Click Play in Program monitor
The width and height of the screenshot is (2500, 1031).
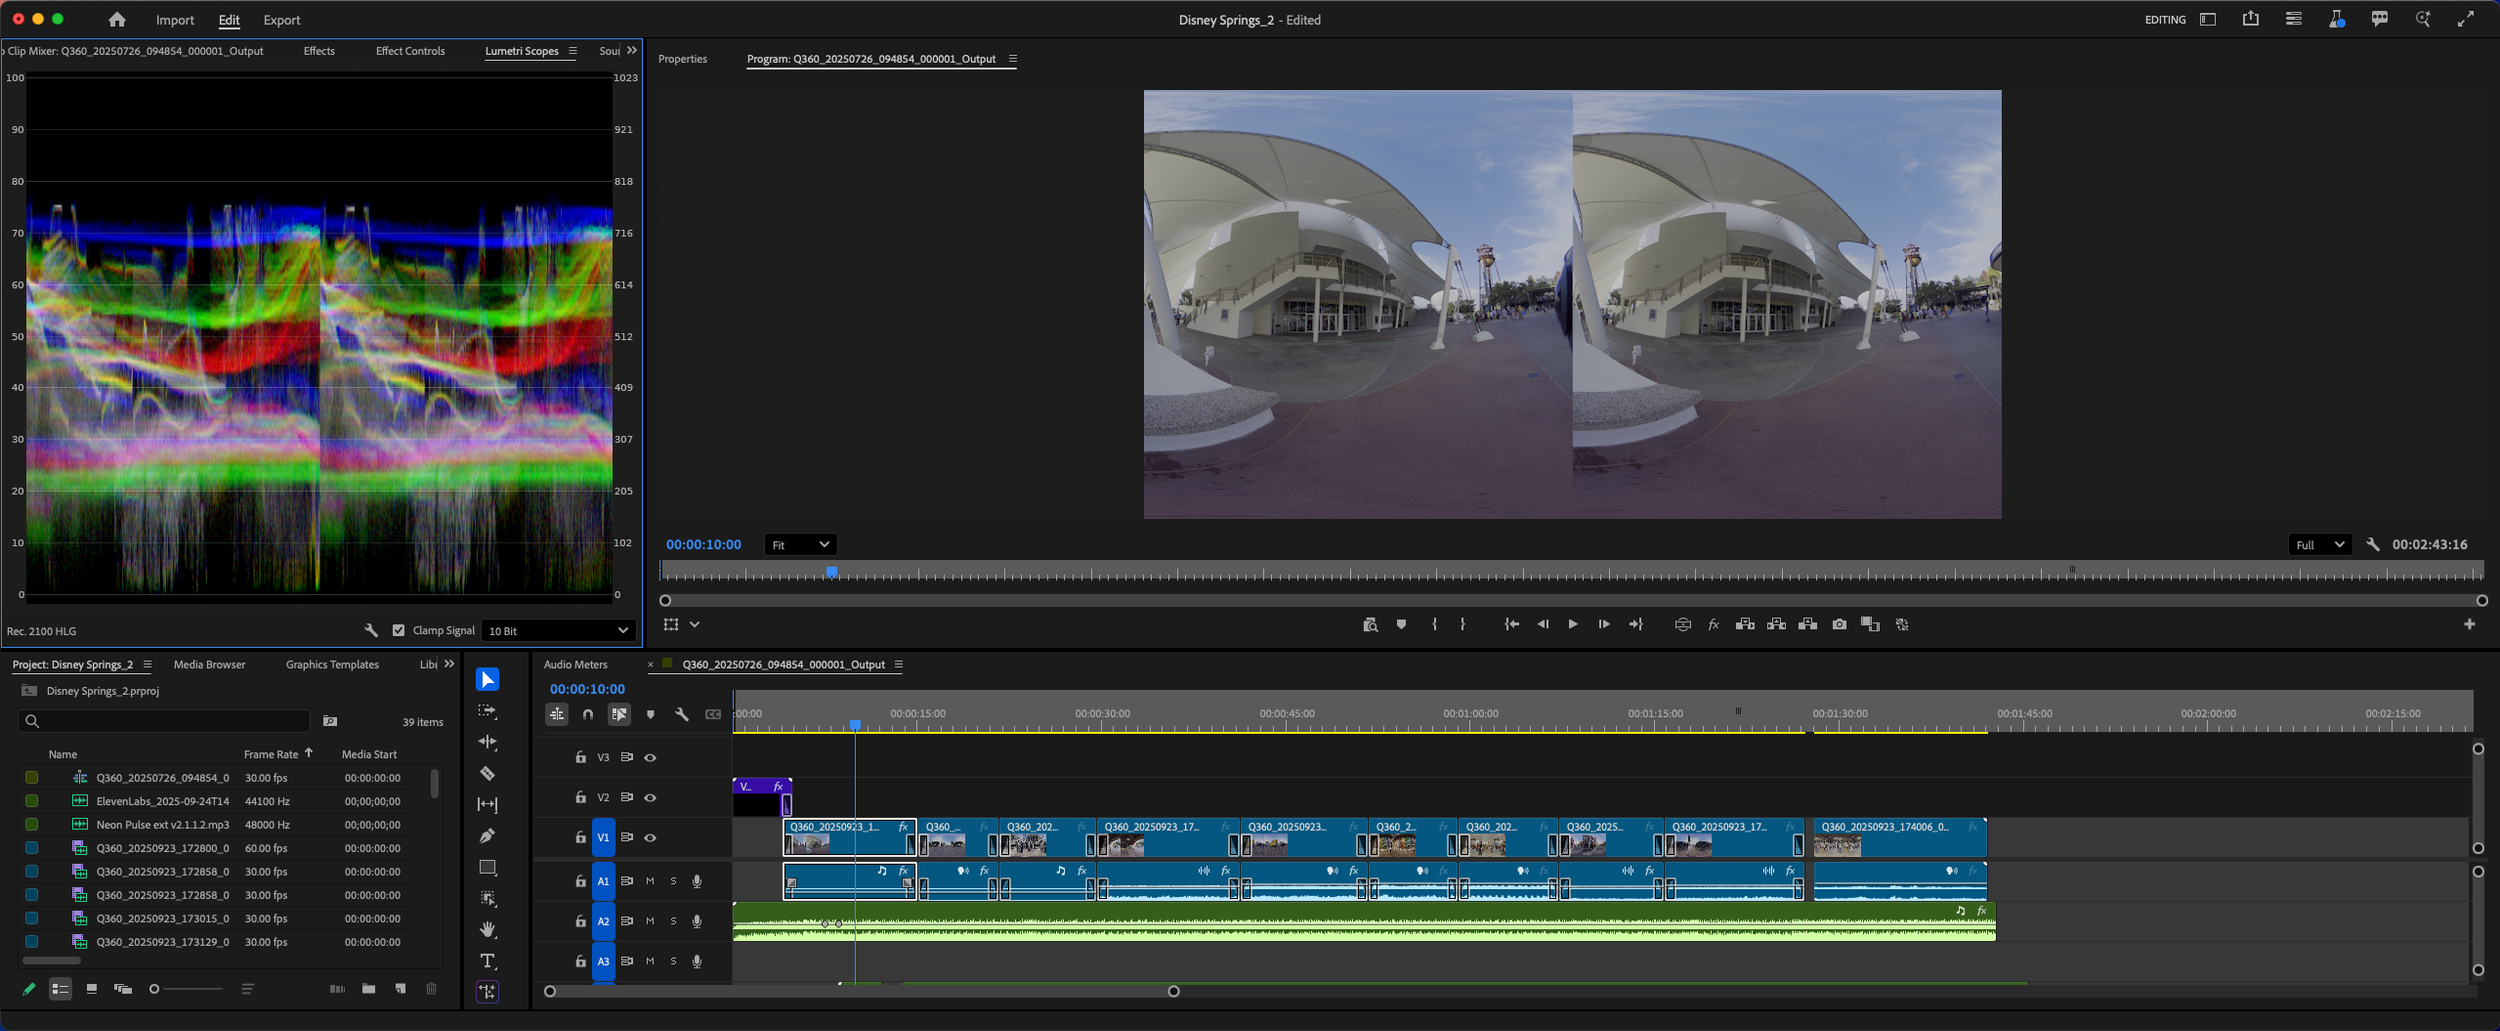[1572, 624]
